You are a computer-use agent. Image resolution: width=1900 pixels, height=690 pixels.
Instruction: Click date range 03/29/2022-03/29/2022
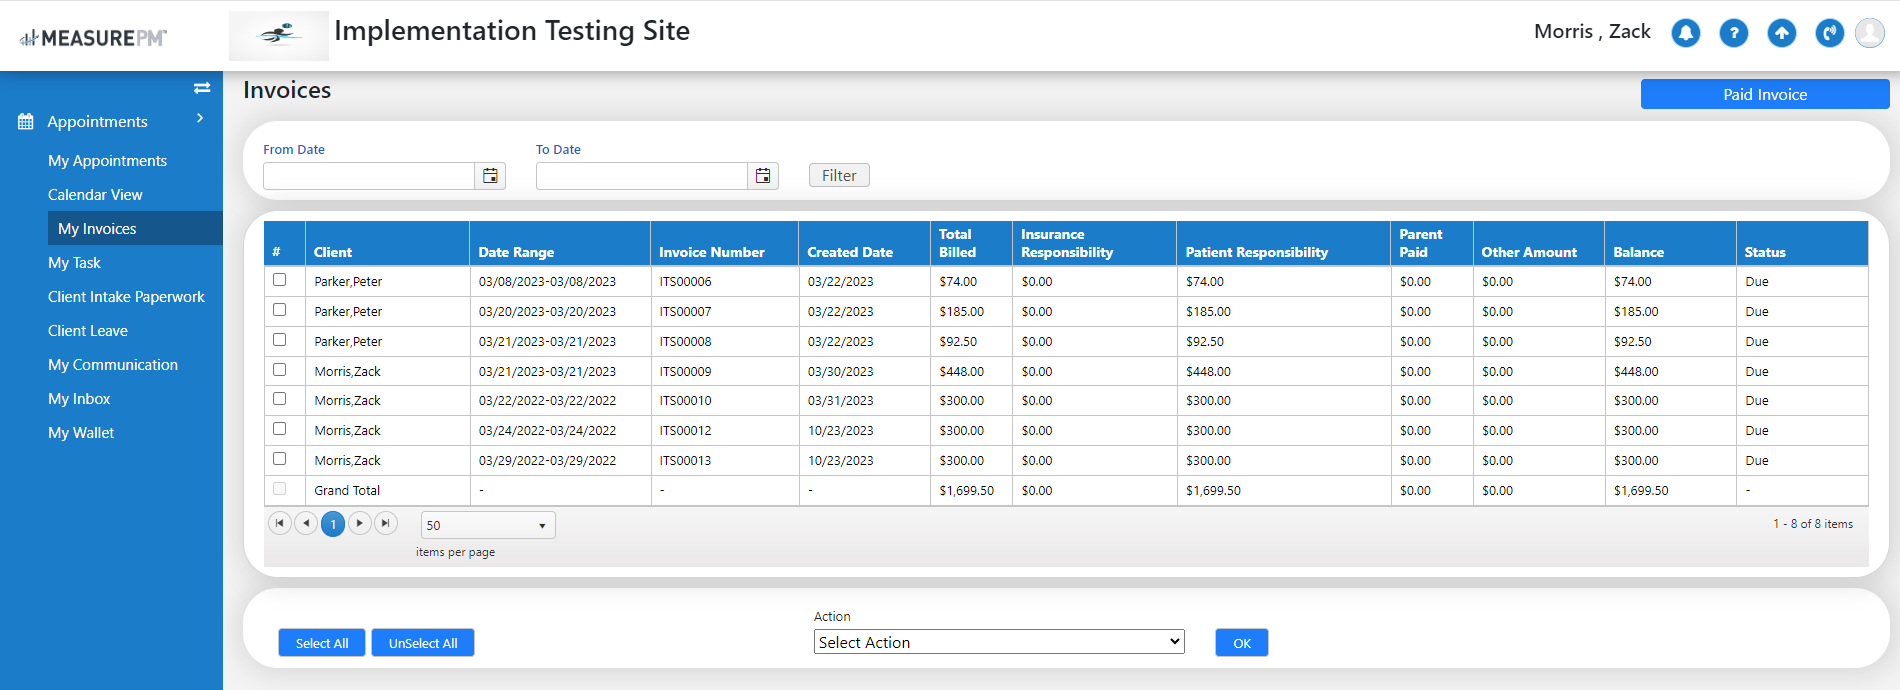tap(547, 461)
